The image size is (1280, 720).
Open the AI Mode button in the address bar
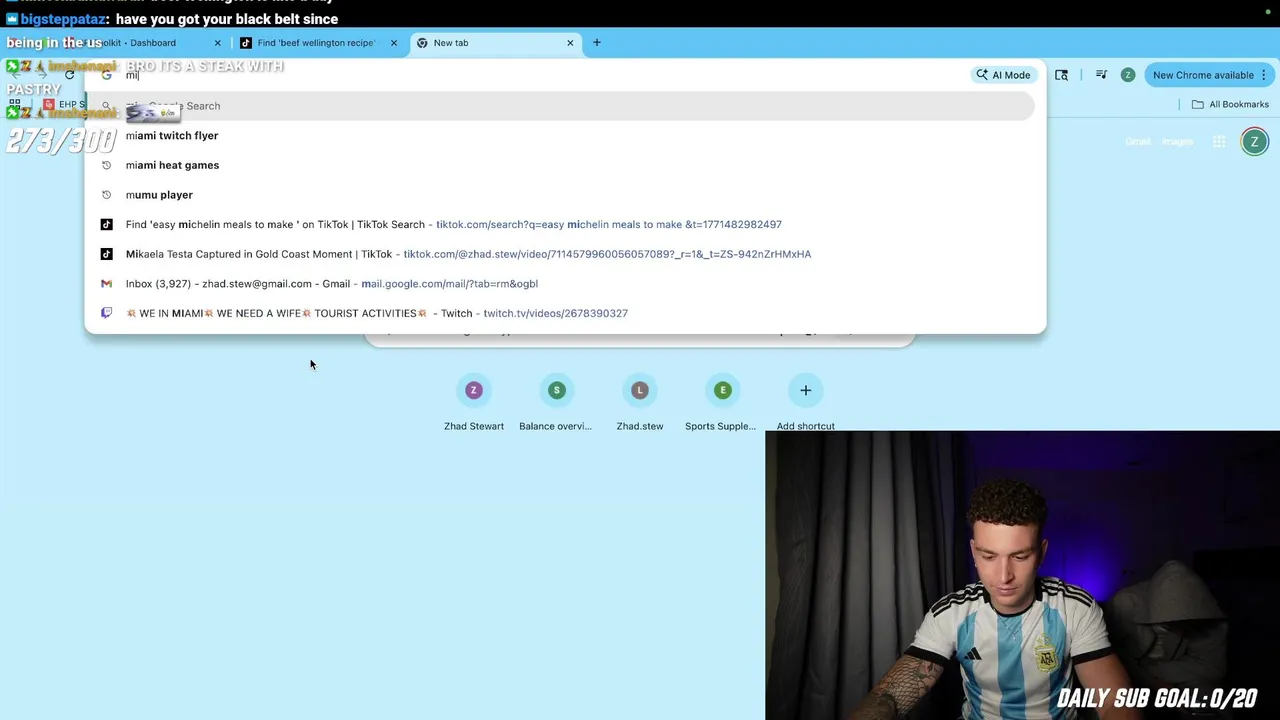[x=1003, y=75]
